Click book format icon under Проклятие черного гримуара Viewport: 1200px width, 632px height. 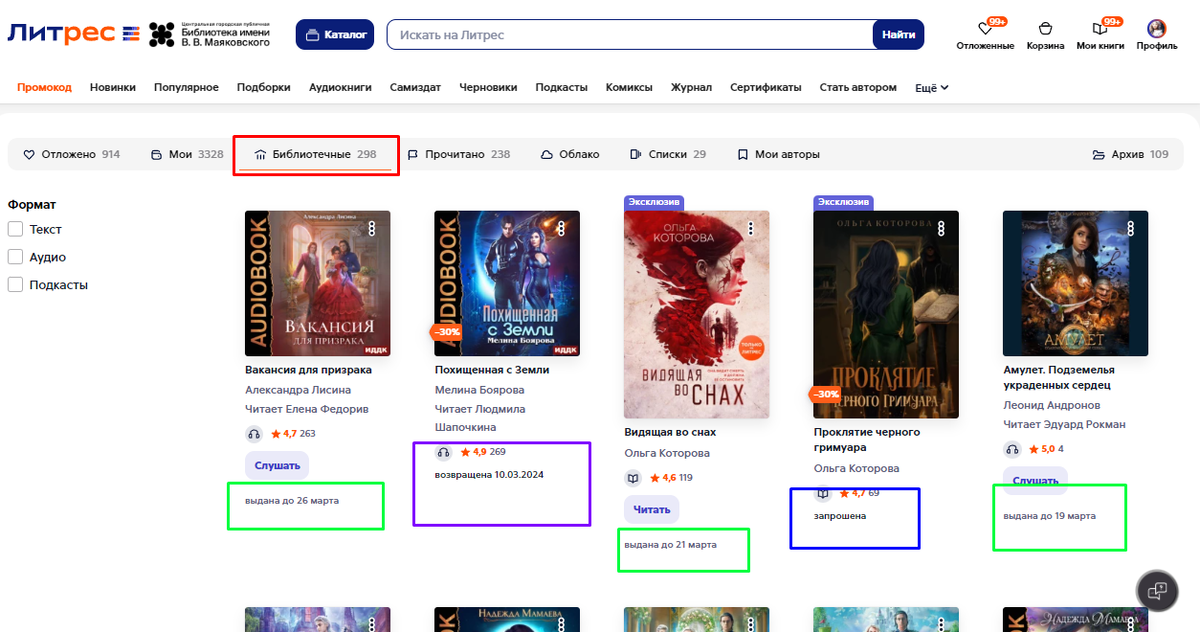click(823, 493)
